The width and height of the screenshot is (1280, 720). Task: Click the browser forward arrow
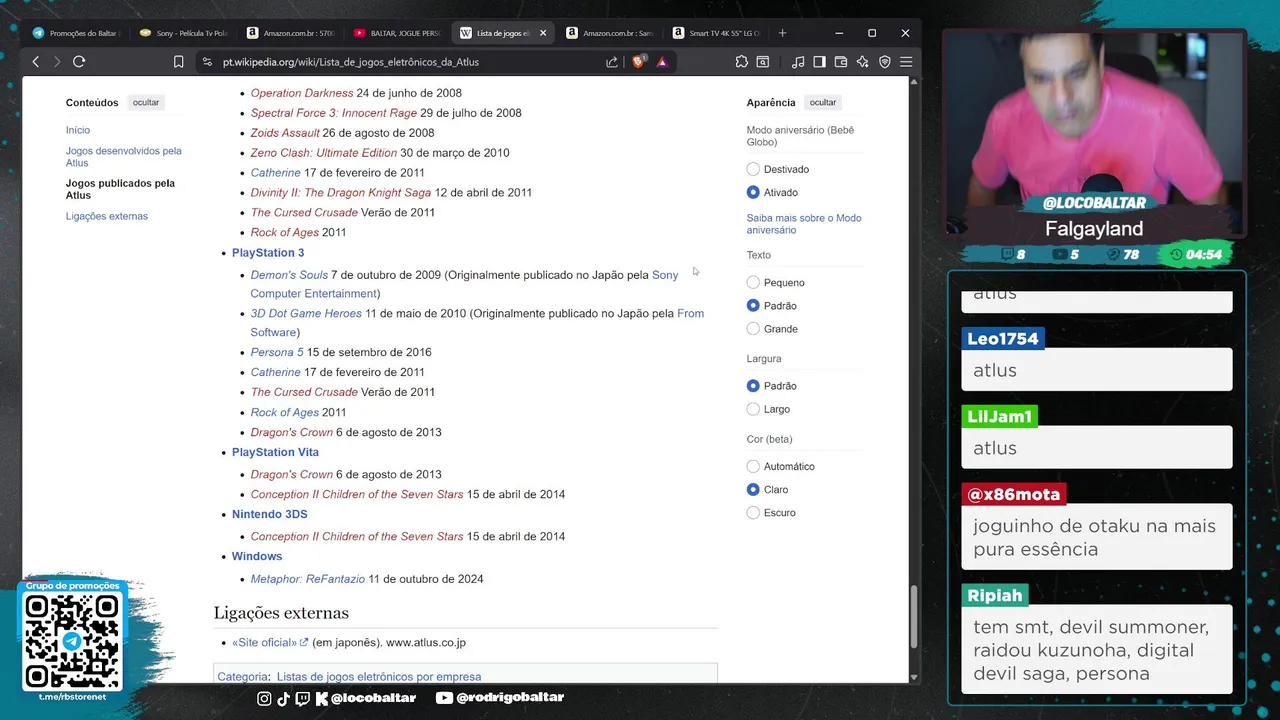pyautogui.click(x=56, y=62)
